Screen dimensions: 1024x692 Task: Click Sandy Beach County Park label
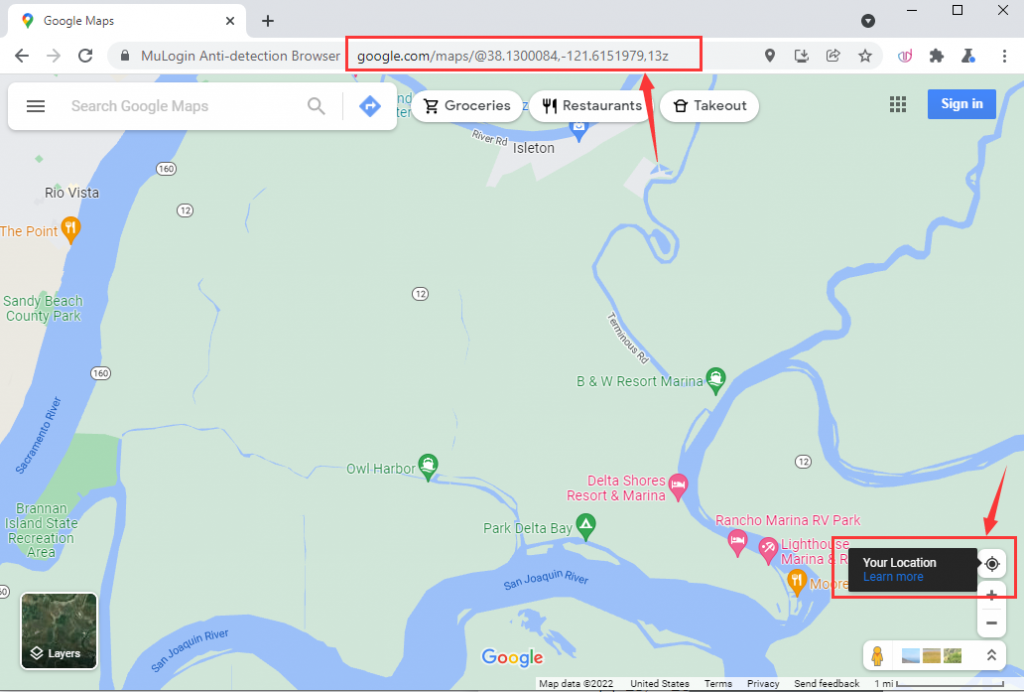(x=43, y=308)
